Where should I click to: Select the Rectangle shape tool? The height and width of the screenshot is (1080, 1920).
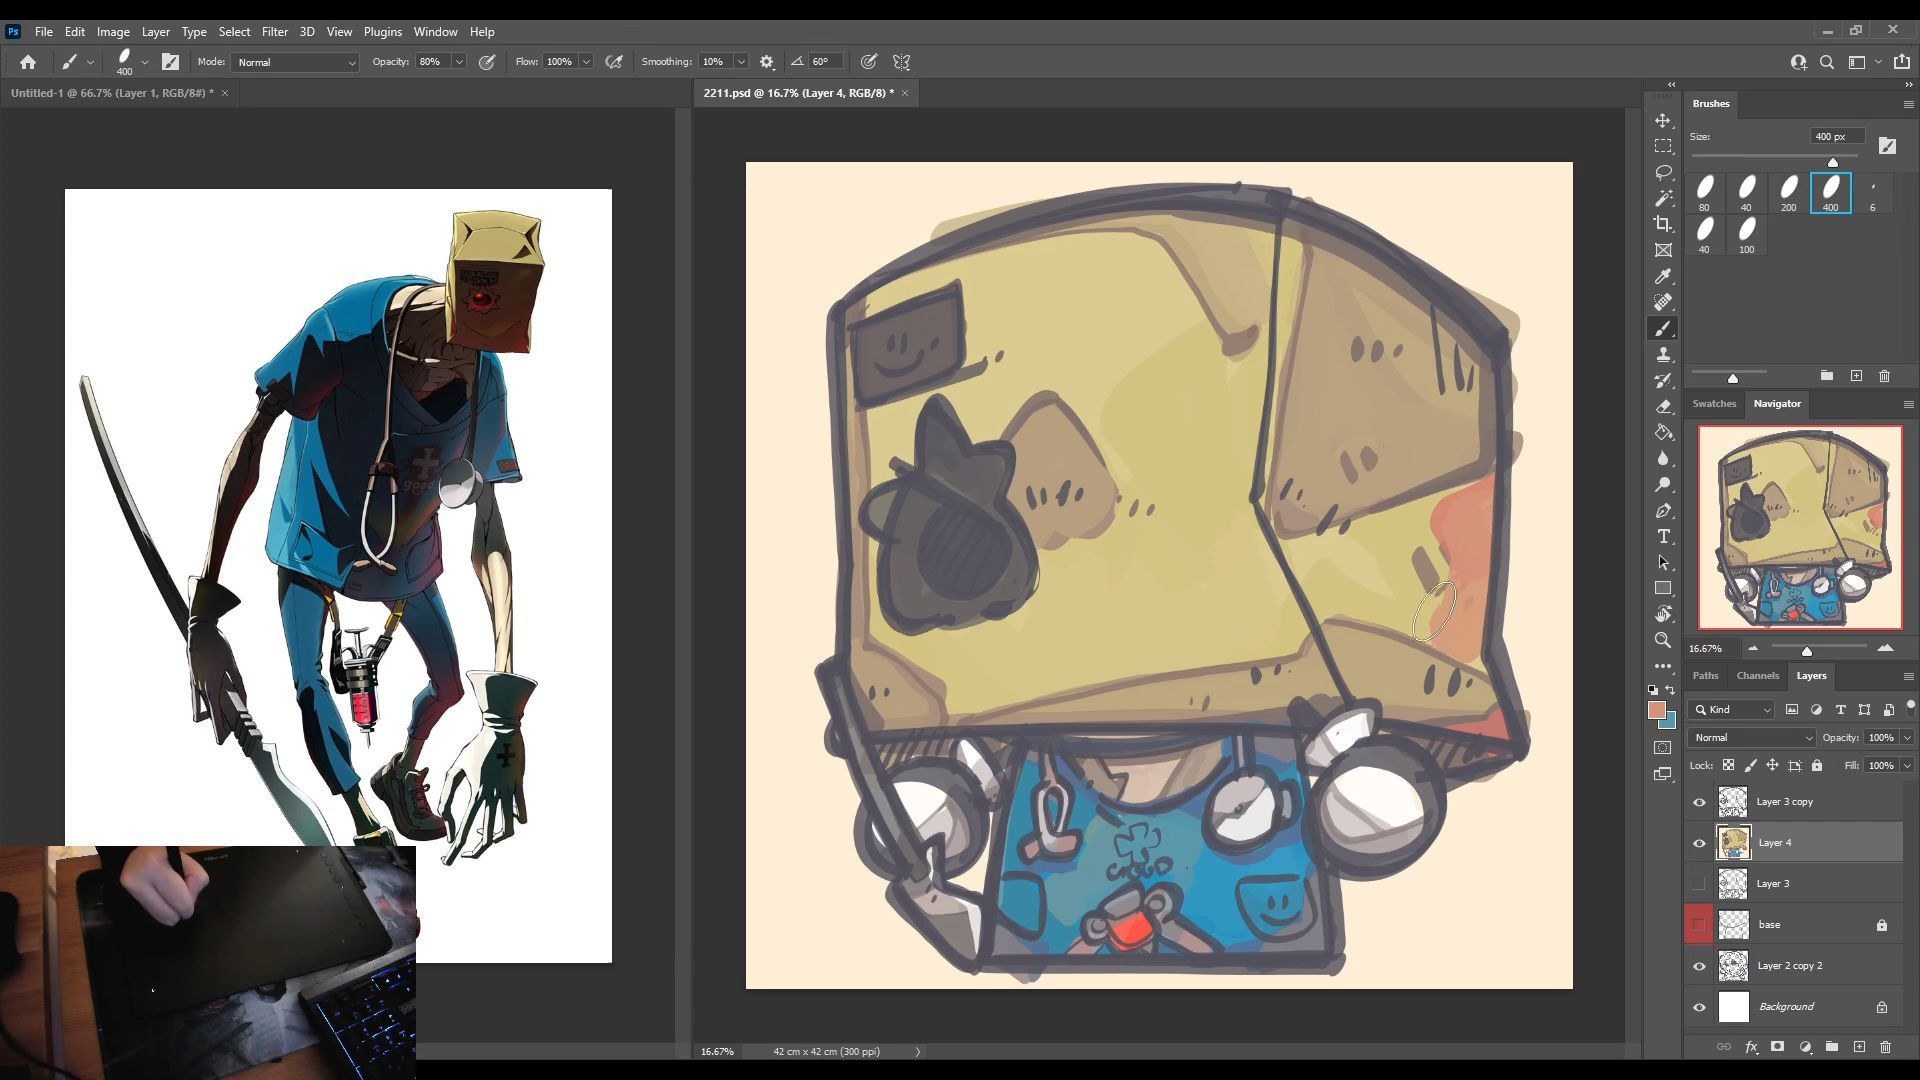(1663, 588)
